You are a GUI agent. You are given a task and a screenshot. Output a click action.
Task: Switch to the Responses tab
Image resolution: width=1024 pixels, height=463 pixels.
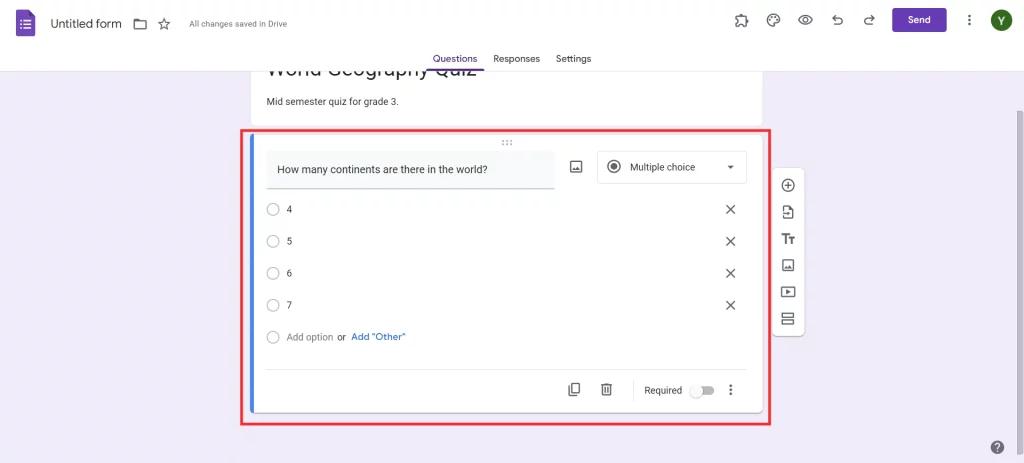point(517,59)
